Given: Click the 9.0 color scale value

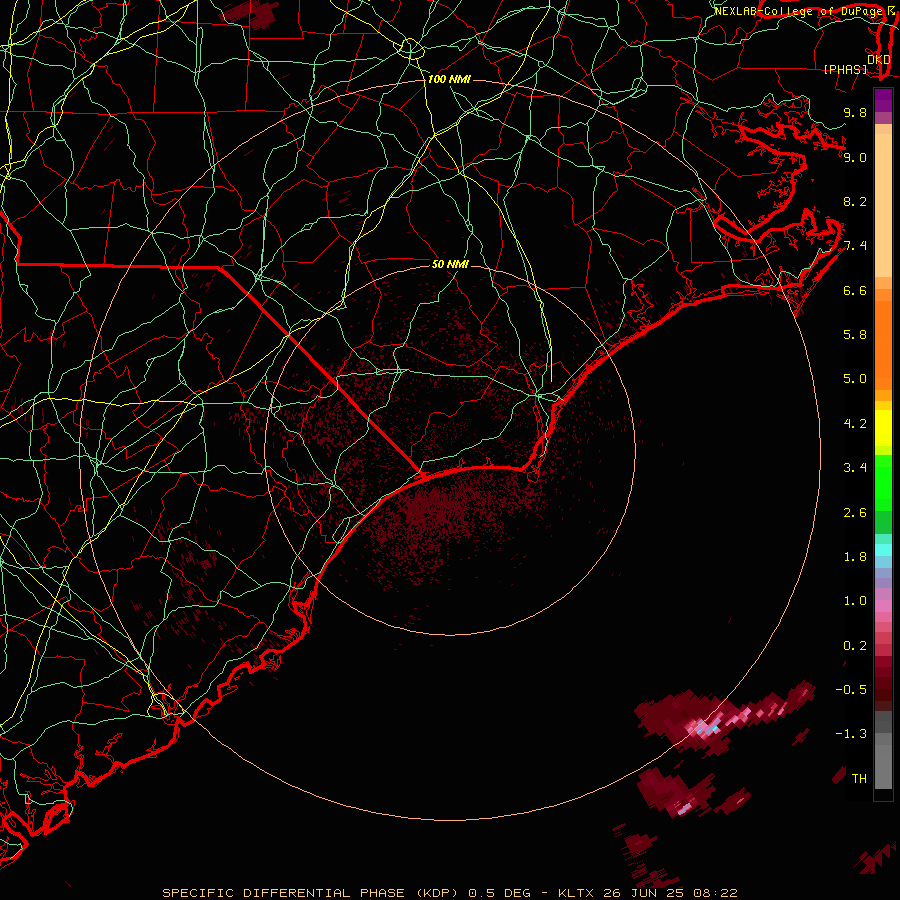Looking at the screenshot, I should pyautogui.click(x=855, y=157).
